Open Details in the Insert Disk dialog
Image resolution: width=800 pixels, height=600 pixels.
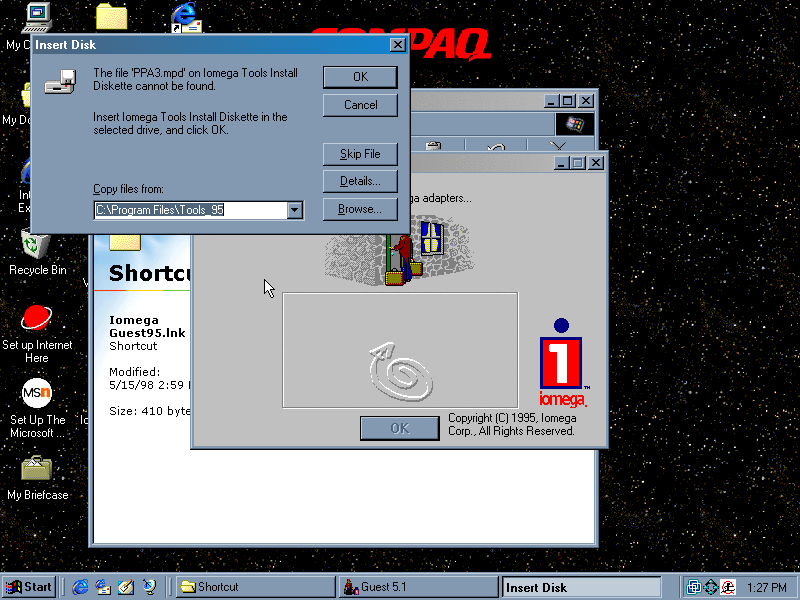360,181
